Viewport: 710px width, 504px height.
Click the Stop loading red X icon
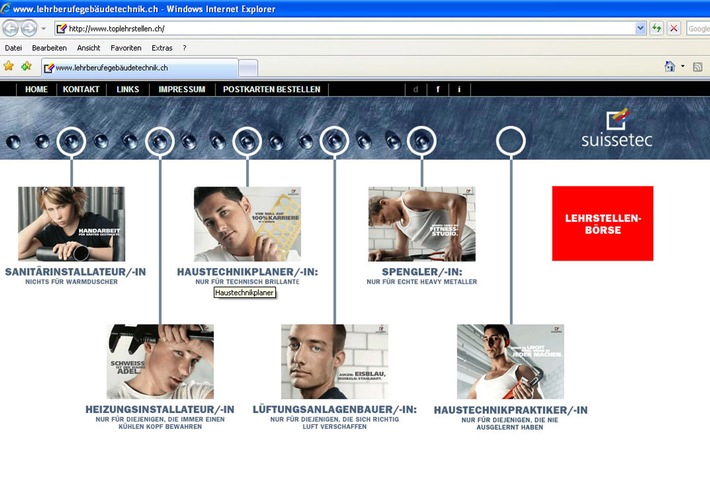[673, 29]
